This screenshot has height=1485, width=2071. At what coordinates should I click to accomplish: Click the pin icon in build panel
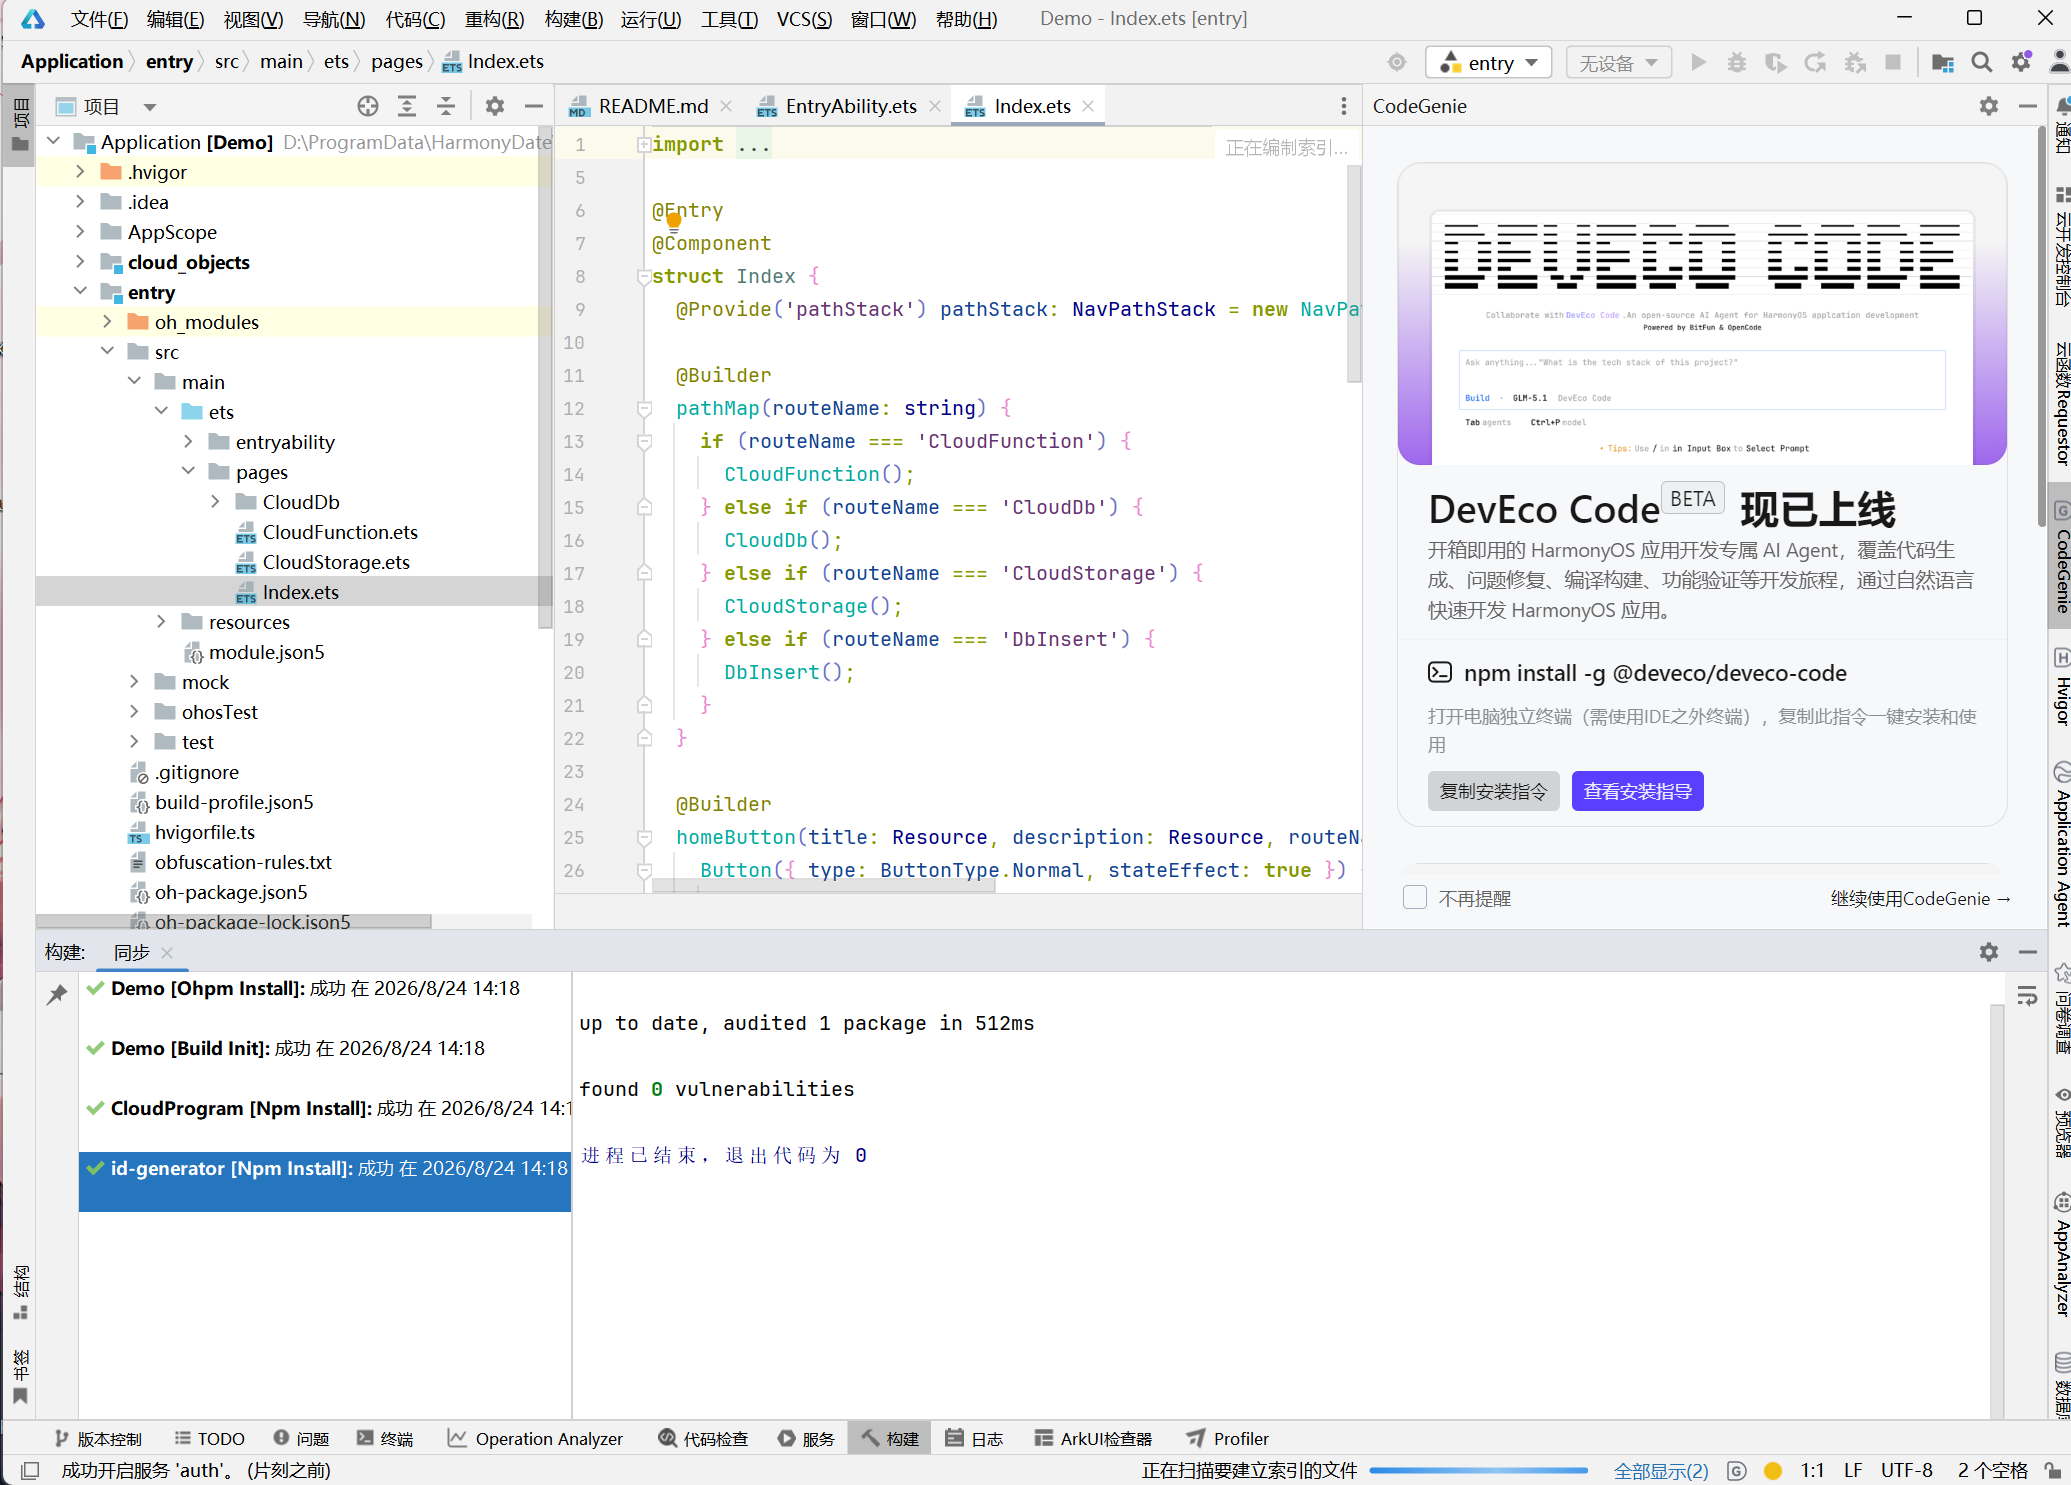point(57,994)
